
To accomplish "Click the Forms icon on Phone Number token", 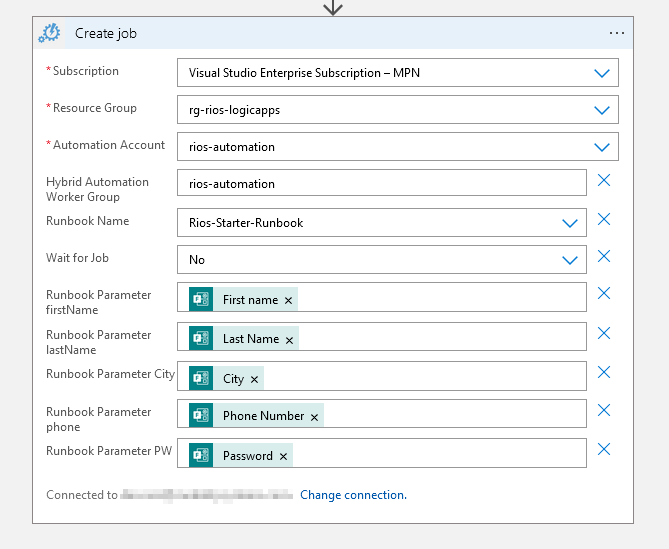I will point(201,415).
